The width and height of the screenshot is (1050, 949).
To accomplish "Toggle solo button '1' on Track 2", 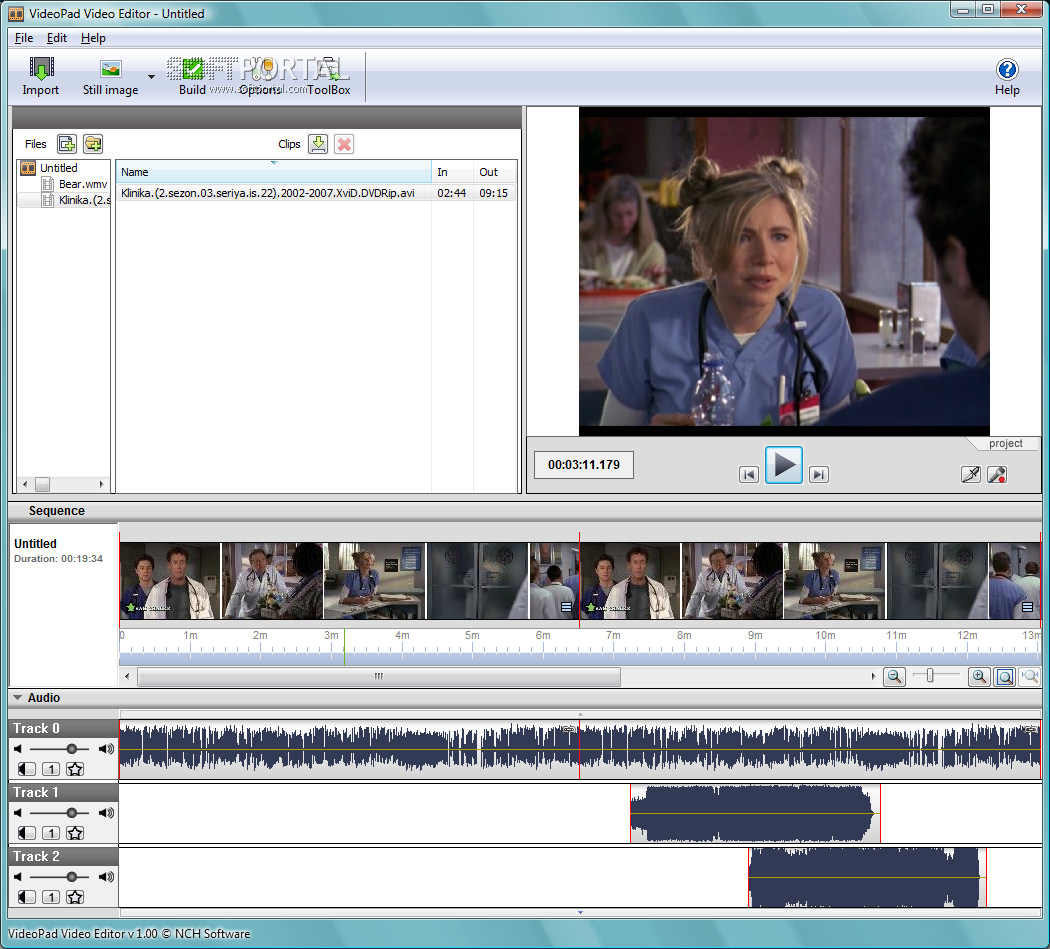I will pyautogui.click(x=51, y=897).
